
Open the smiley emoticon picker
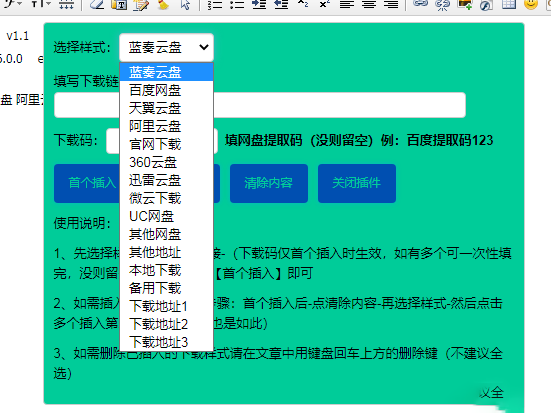tap(531, 4)
